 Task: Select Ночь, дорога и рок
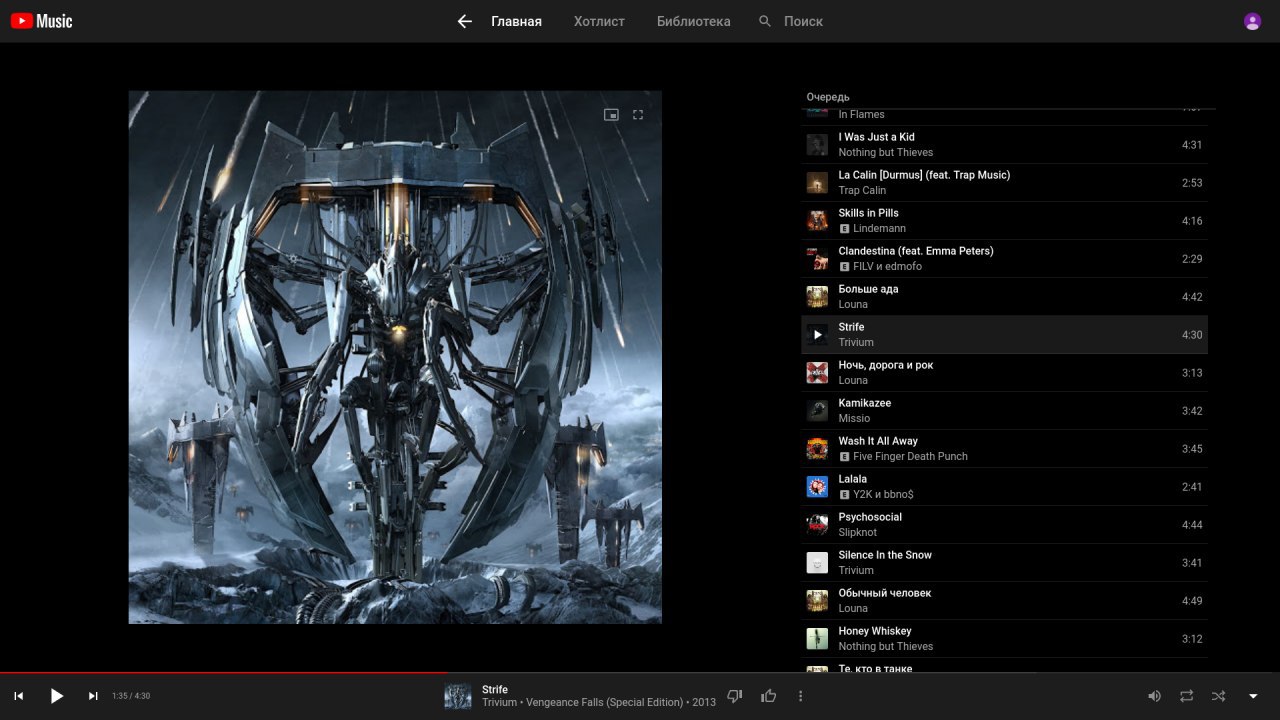tap(885, 365)
